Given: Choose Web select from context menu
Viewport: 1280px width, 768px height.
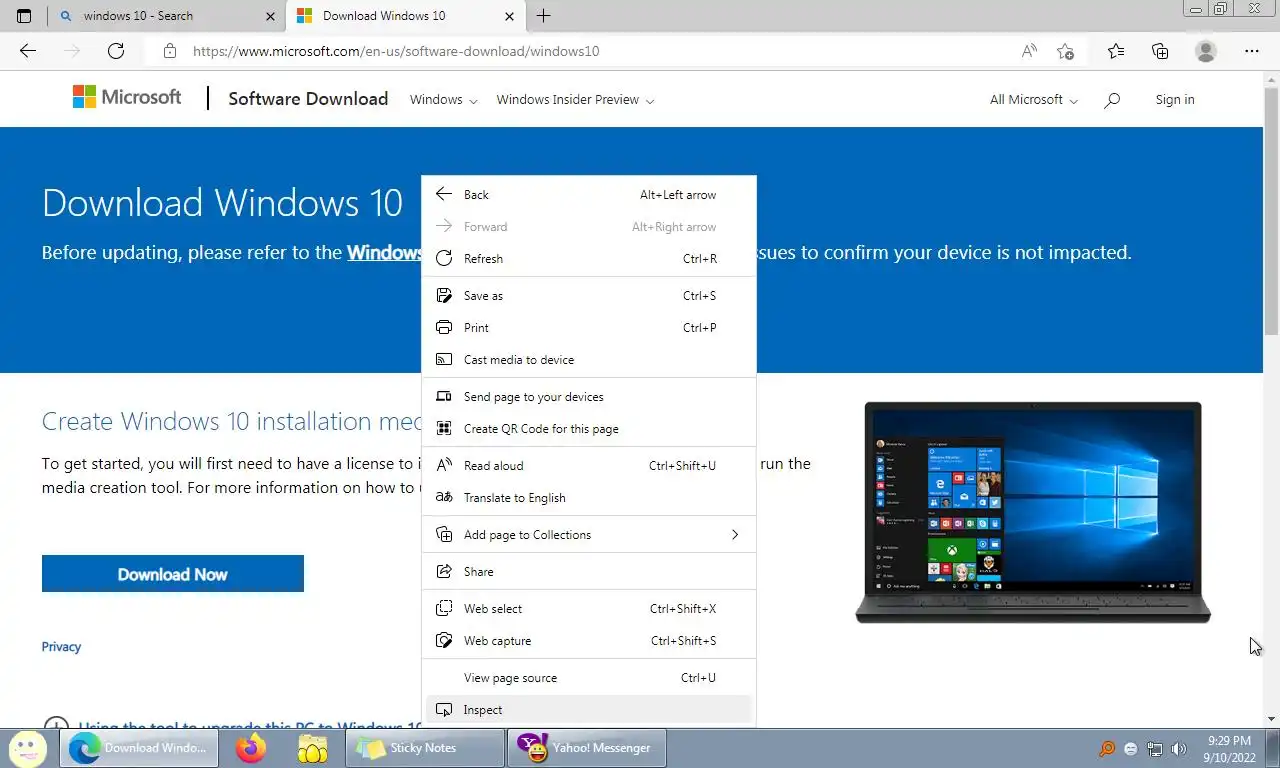Looking at the screenshot, I should tap(589, 609).
